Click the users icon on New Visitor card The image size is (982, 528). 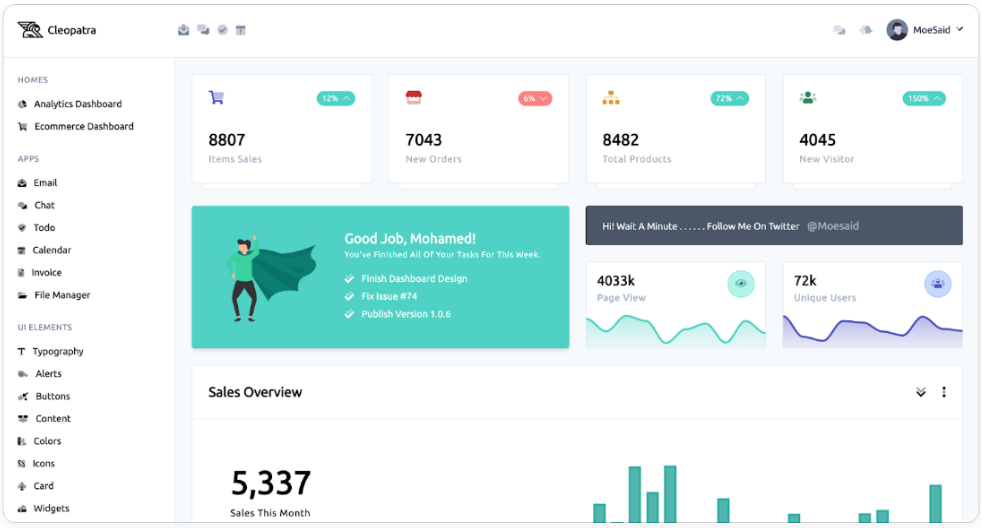pyautogui.click(x=808, y=98)
